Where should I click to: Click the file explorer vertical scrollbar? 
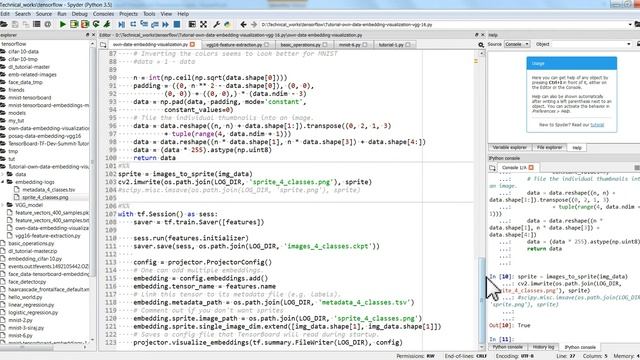point(93,192)
